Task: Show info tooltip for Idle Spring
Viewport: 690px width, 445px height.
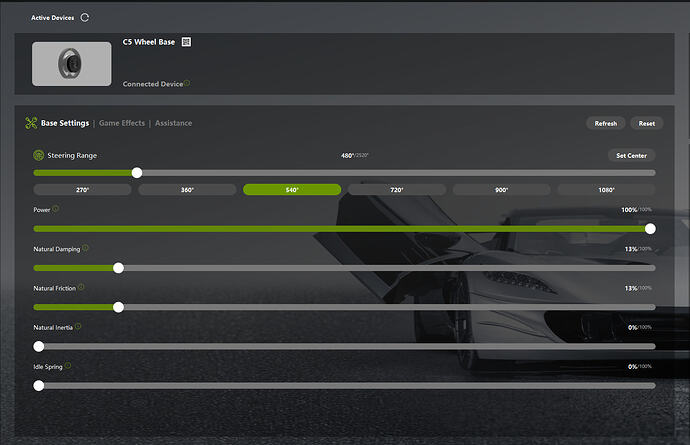Action: tap(68, 366)
